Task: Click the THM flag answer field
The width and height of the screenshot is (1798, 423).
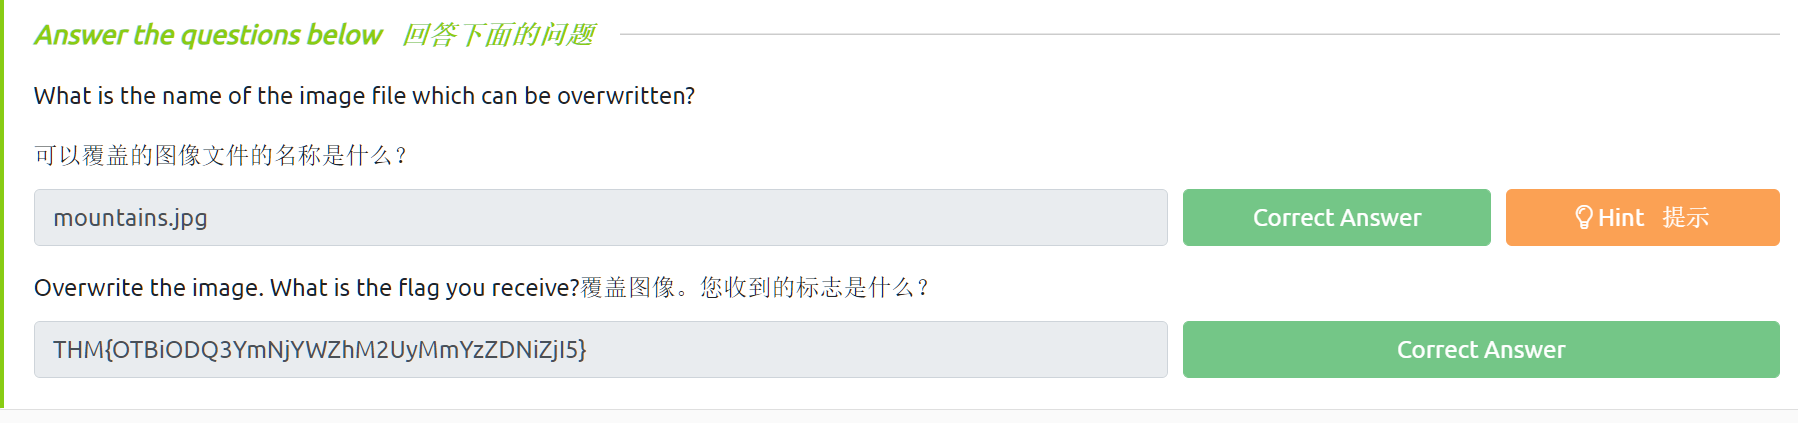Action: tap(600, 349)
